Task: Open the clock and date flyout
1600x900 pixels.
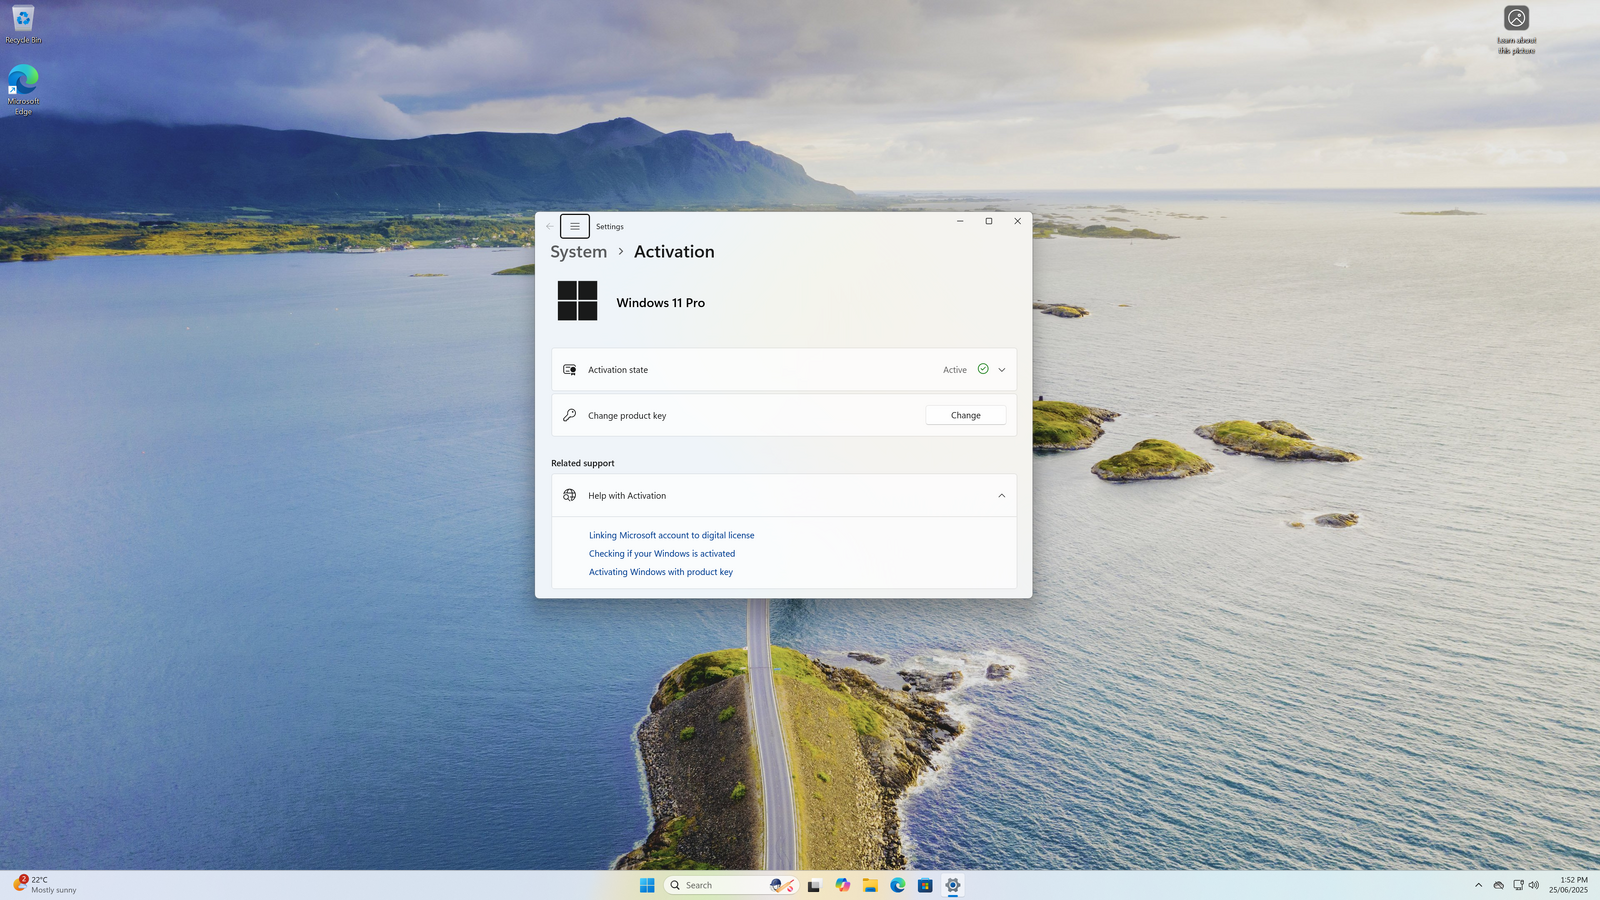Action: (x=1568, y=885)
